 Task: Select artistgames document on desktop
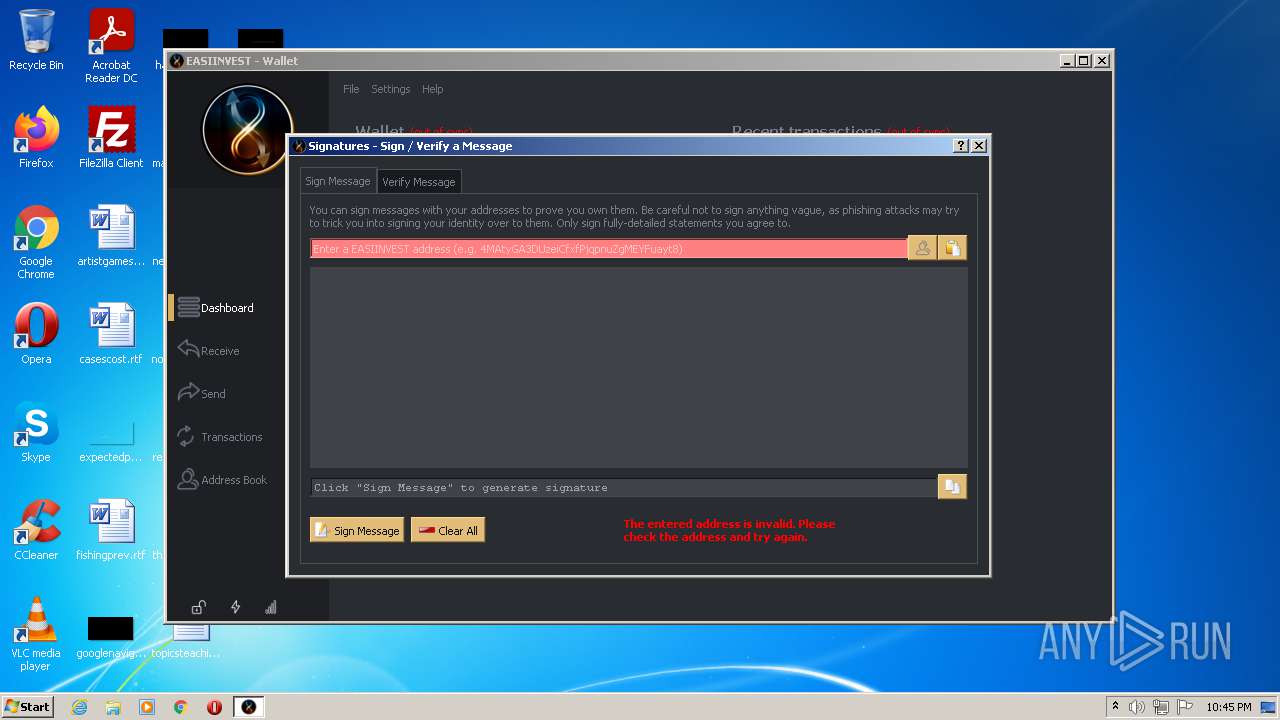111,236
